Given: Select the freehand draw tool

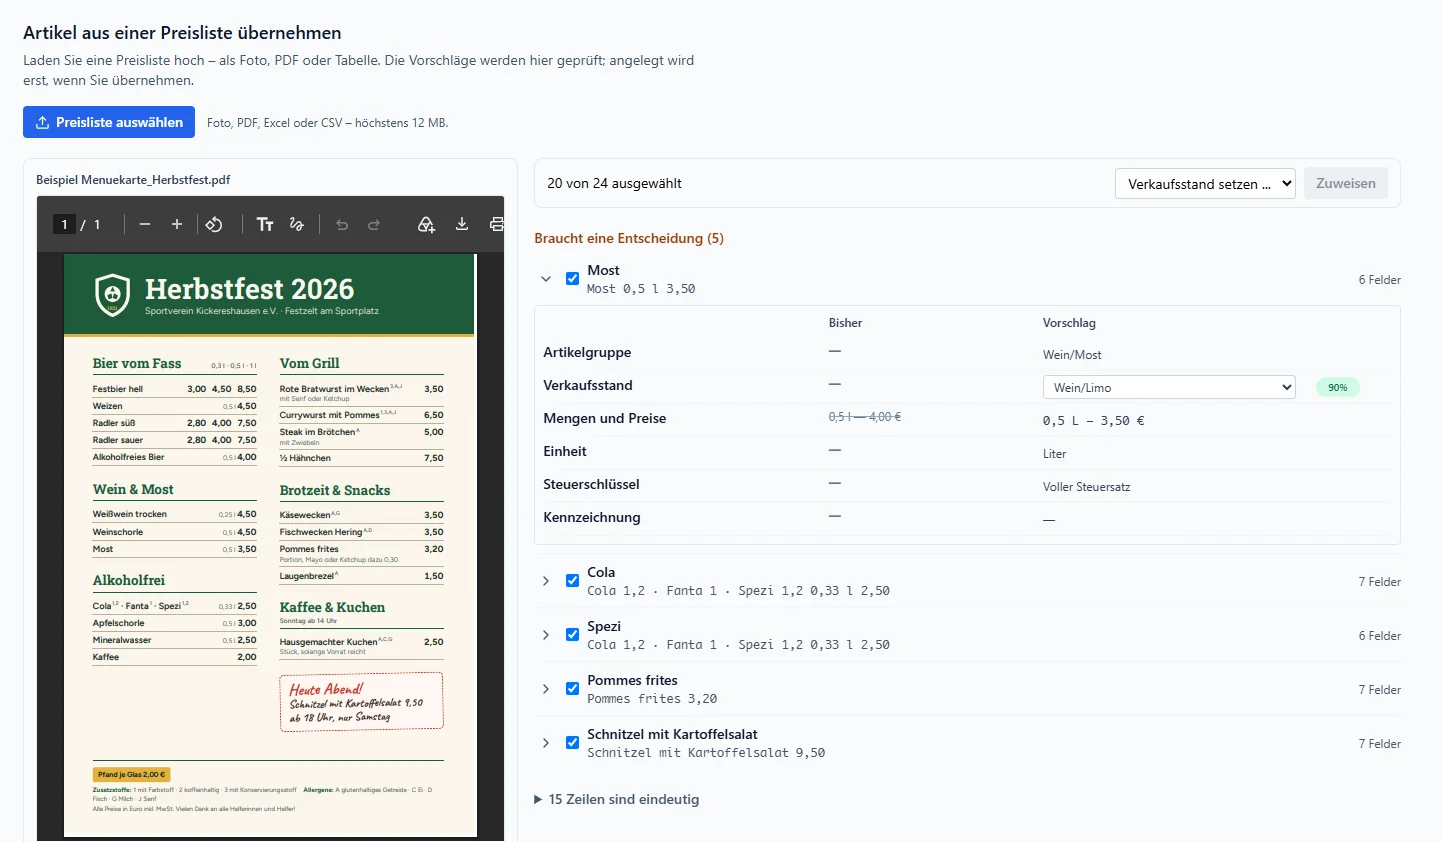Looking at the screenshot, I should tap(297, 224).
